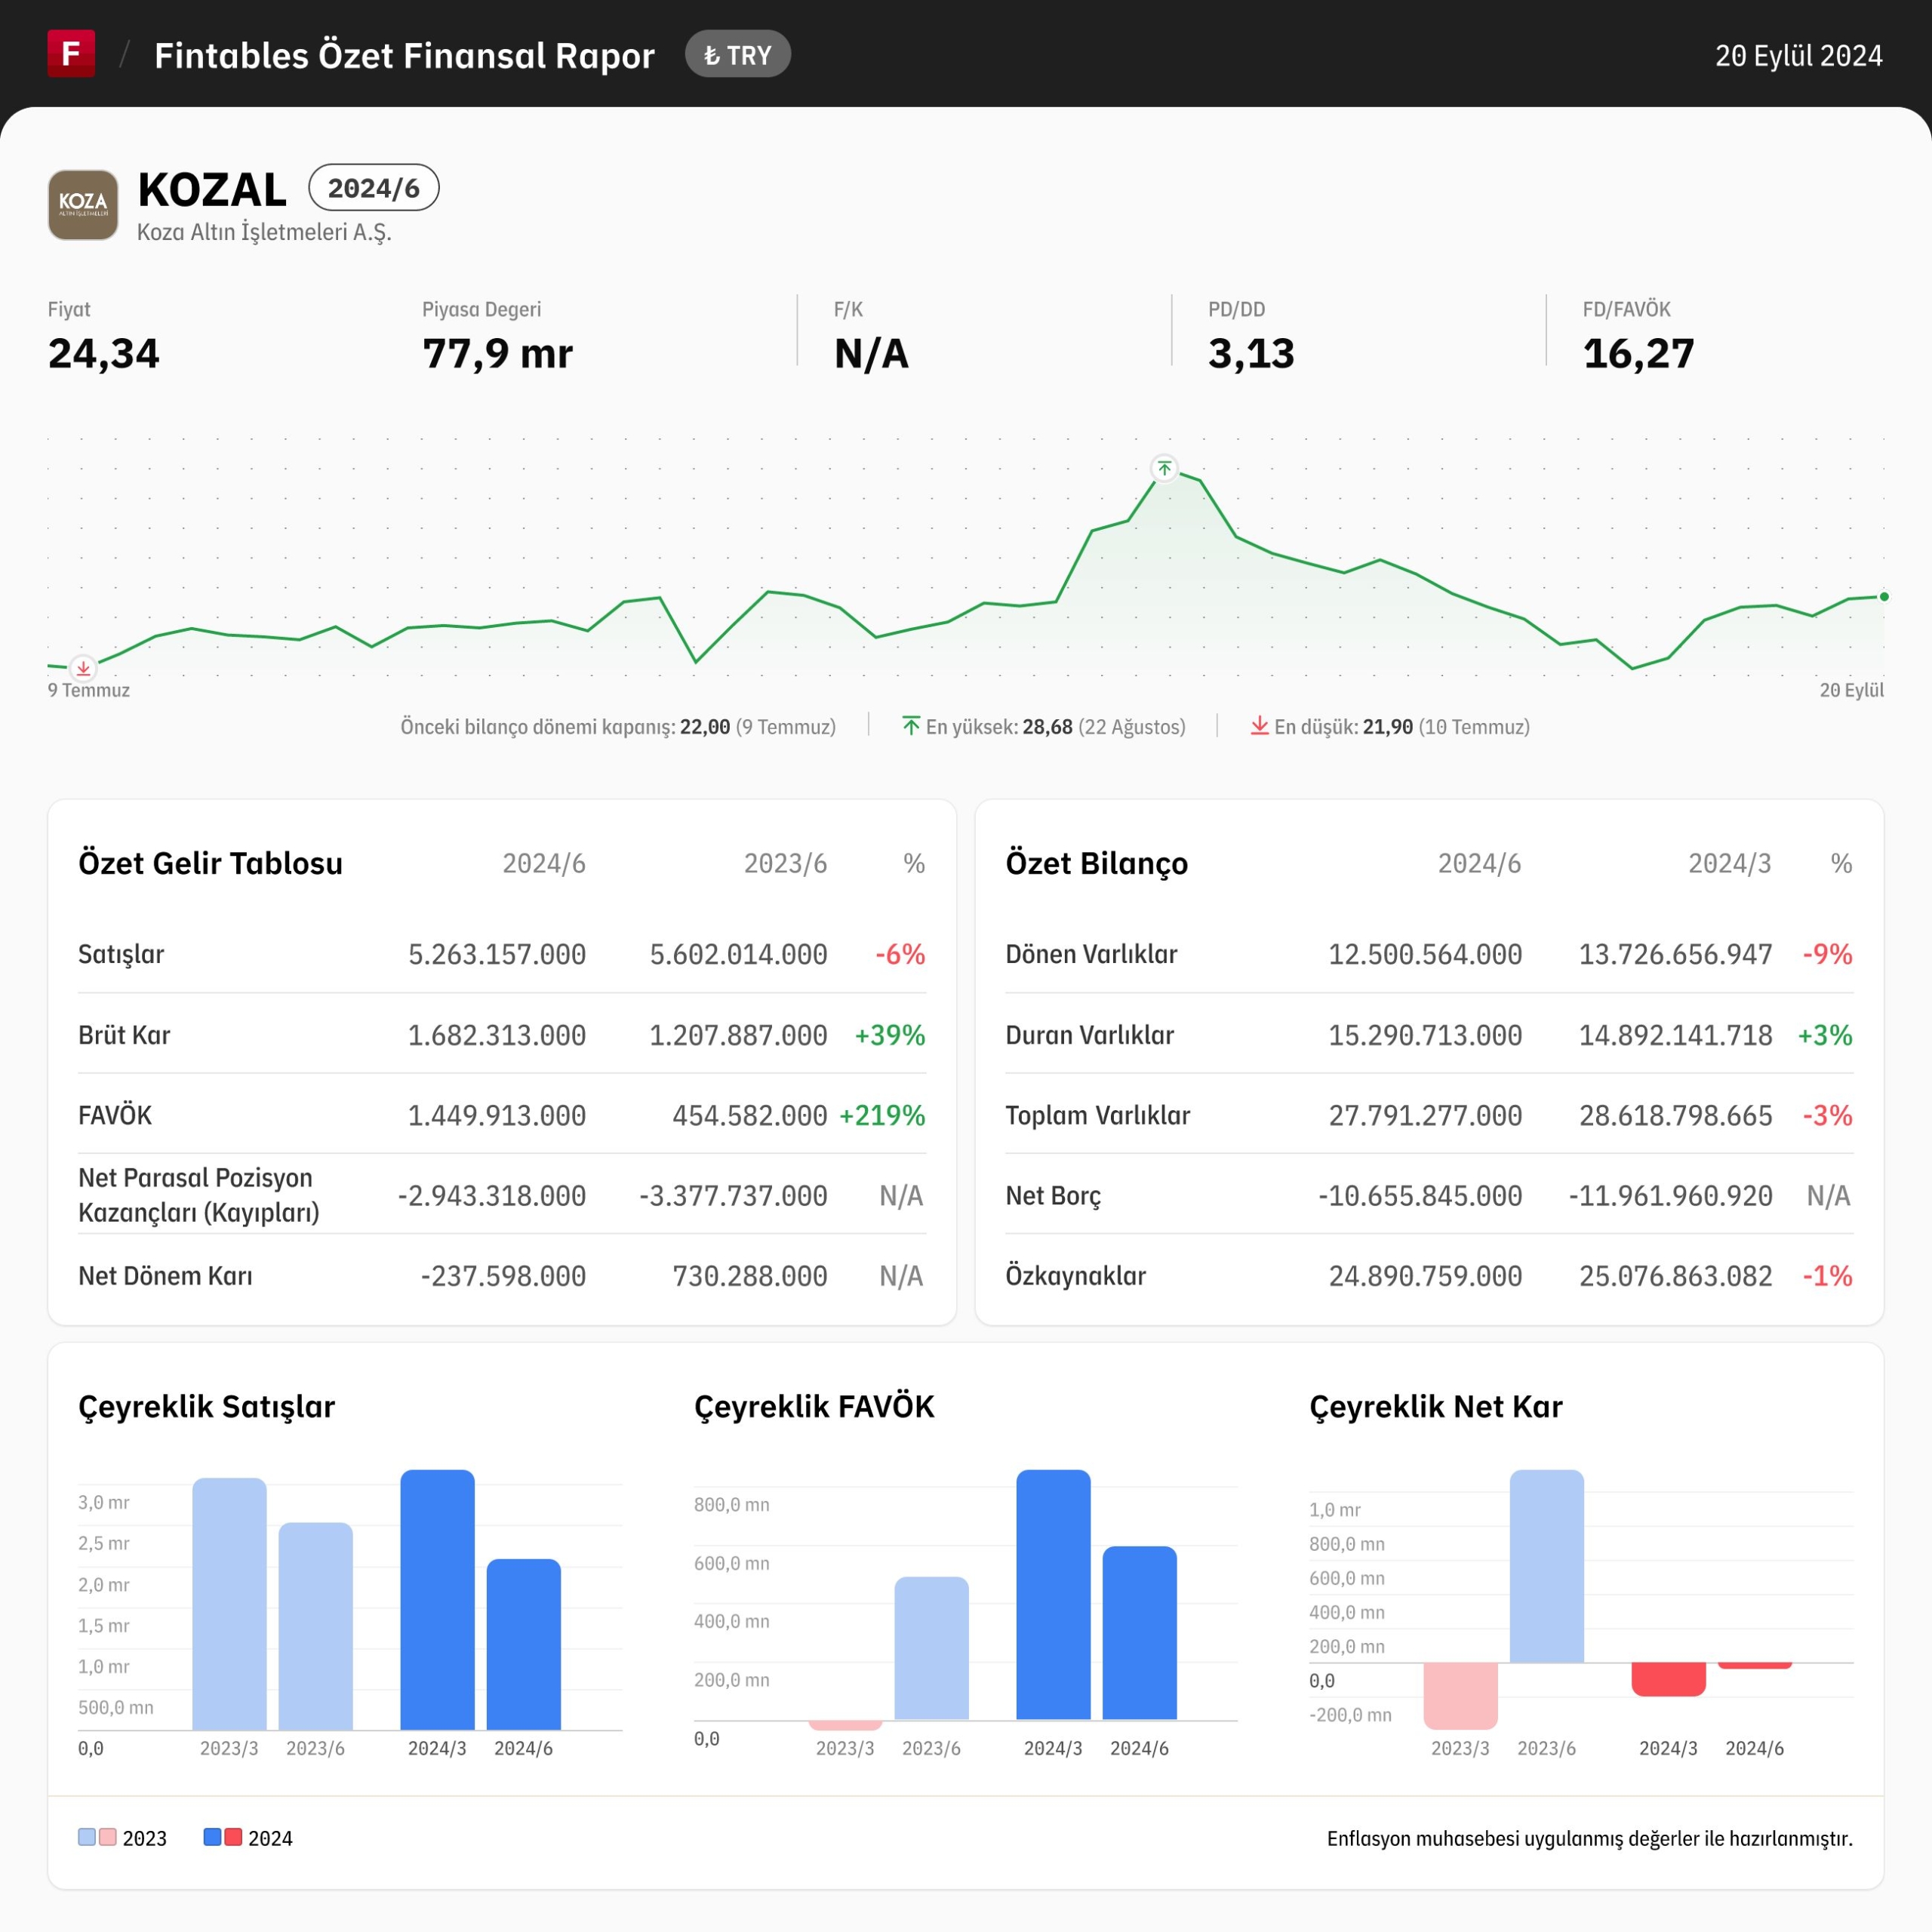
Task: Click the Koza Altın İşletmeleri A.Ş. company name
Action: coord(264,232)
